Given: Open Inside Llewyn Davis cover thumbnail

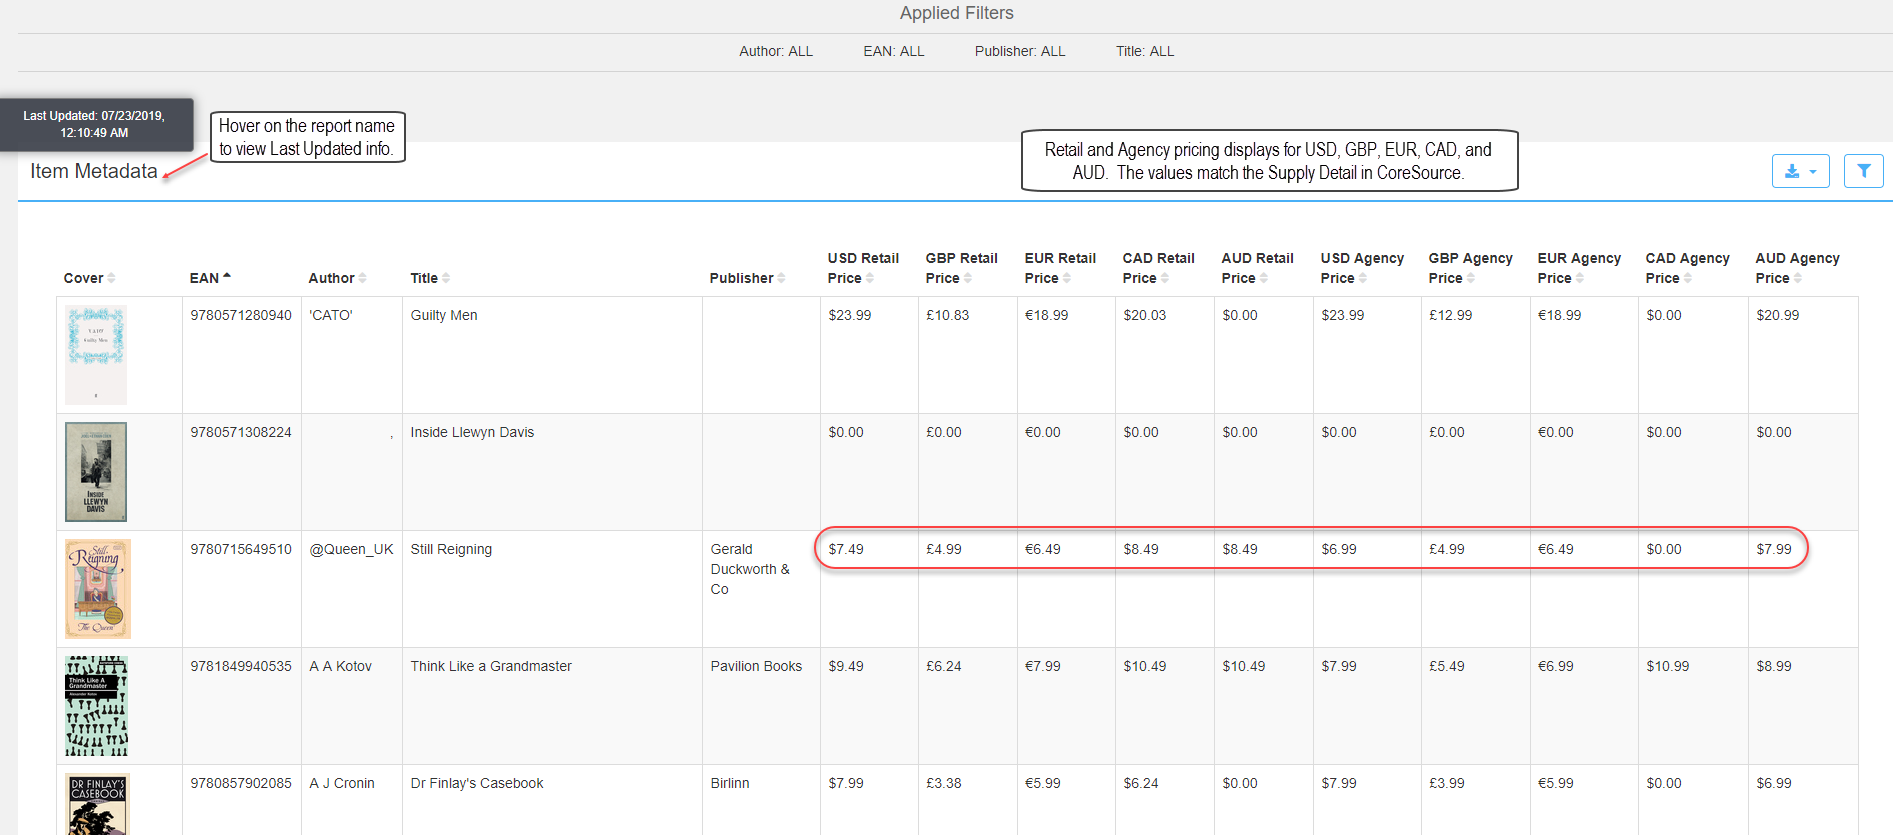Looking at the screenshot, I should (96, 472).
